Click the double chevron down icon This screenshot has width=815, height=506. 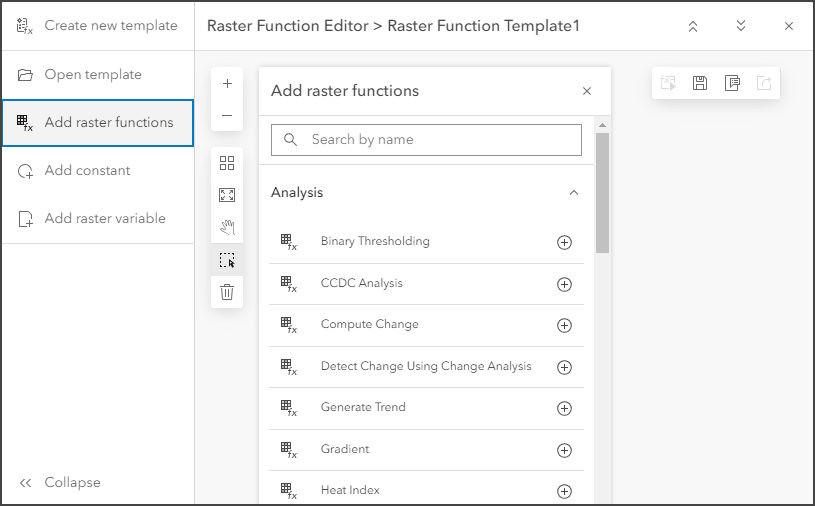click(741, 26)
